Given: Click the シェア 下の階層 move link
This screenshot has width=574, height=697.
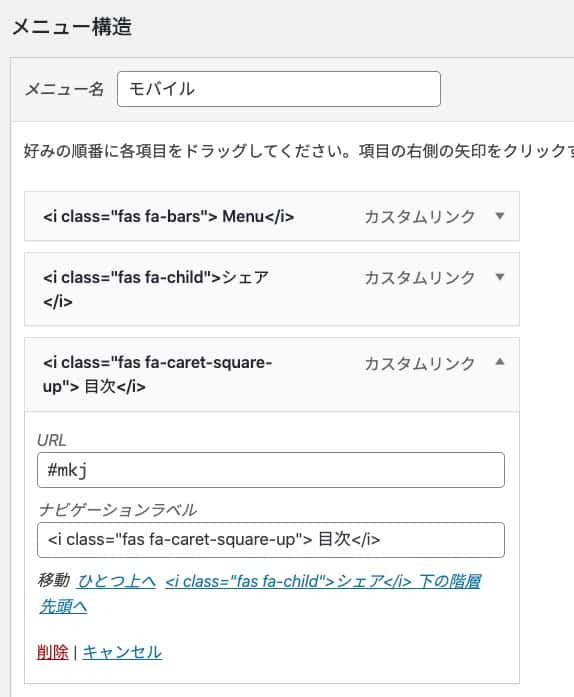Looking at the screenshot, I should tap(323, 581).
